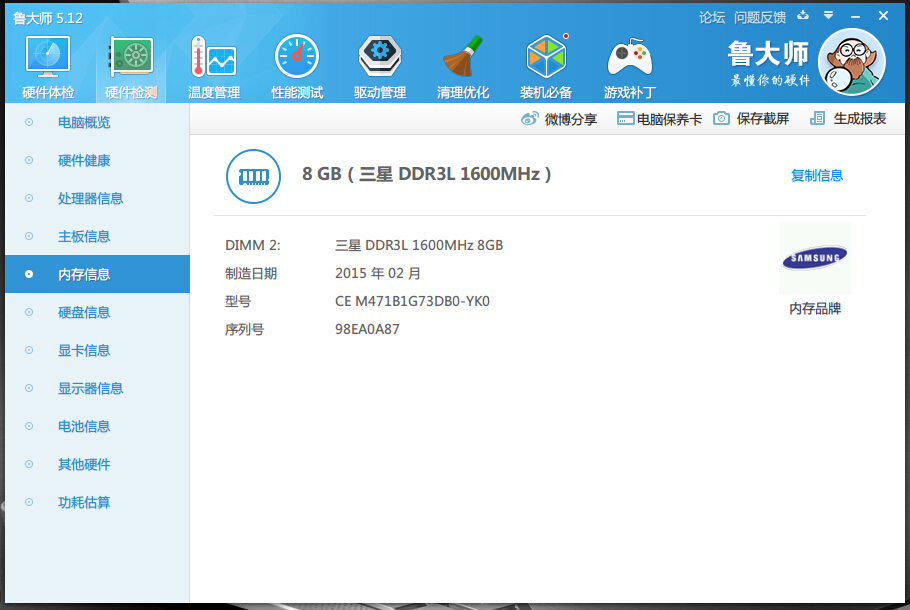Click the Weibo share icon

point(529,119)
